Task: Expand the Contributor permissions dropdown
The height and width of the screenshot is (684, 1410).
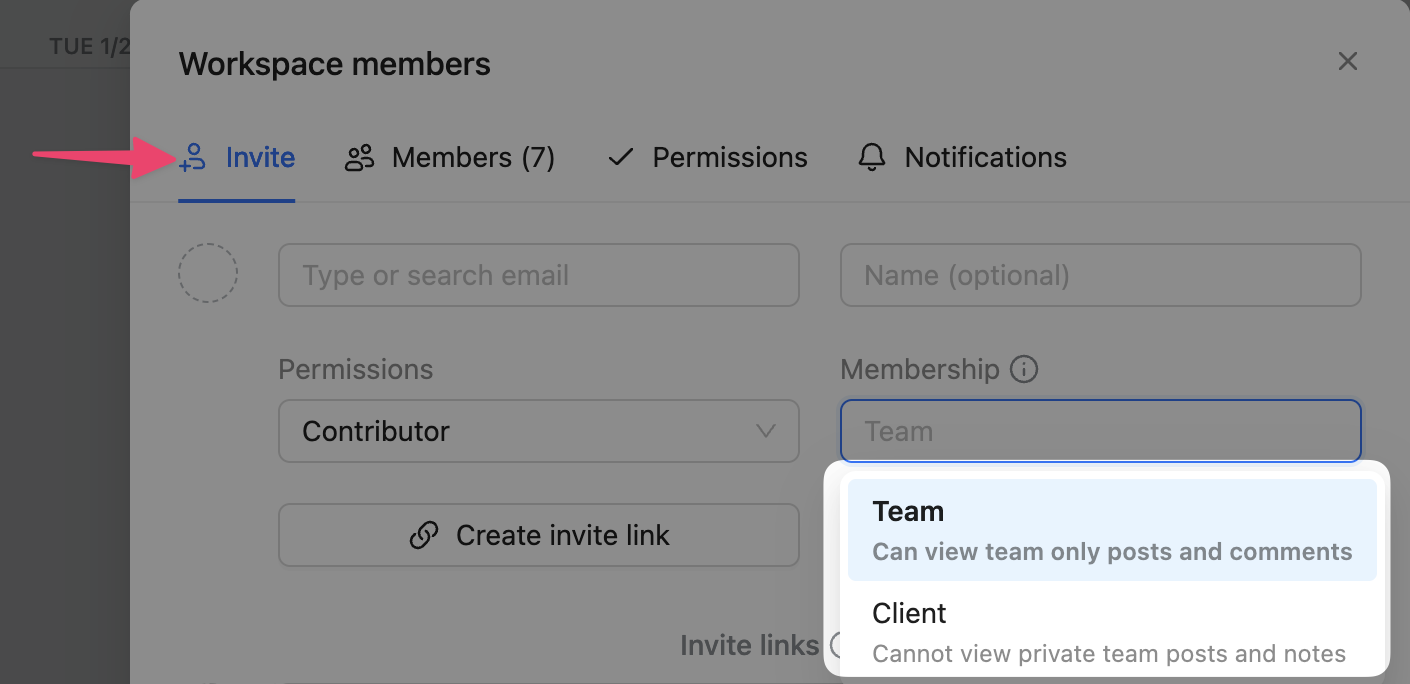Action: tap(538, 432)
